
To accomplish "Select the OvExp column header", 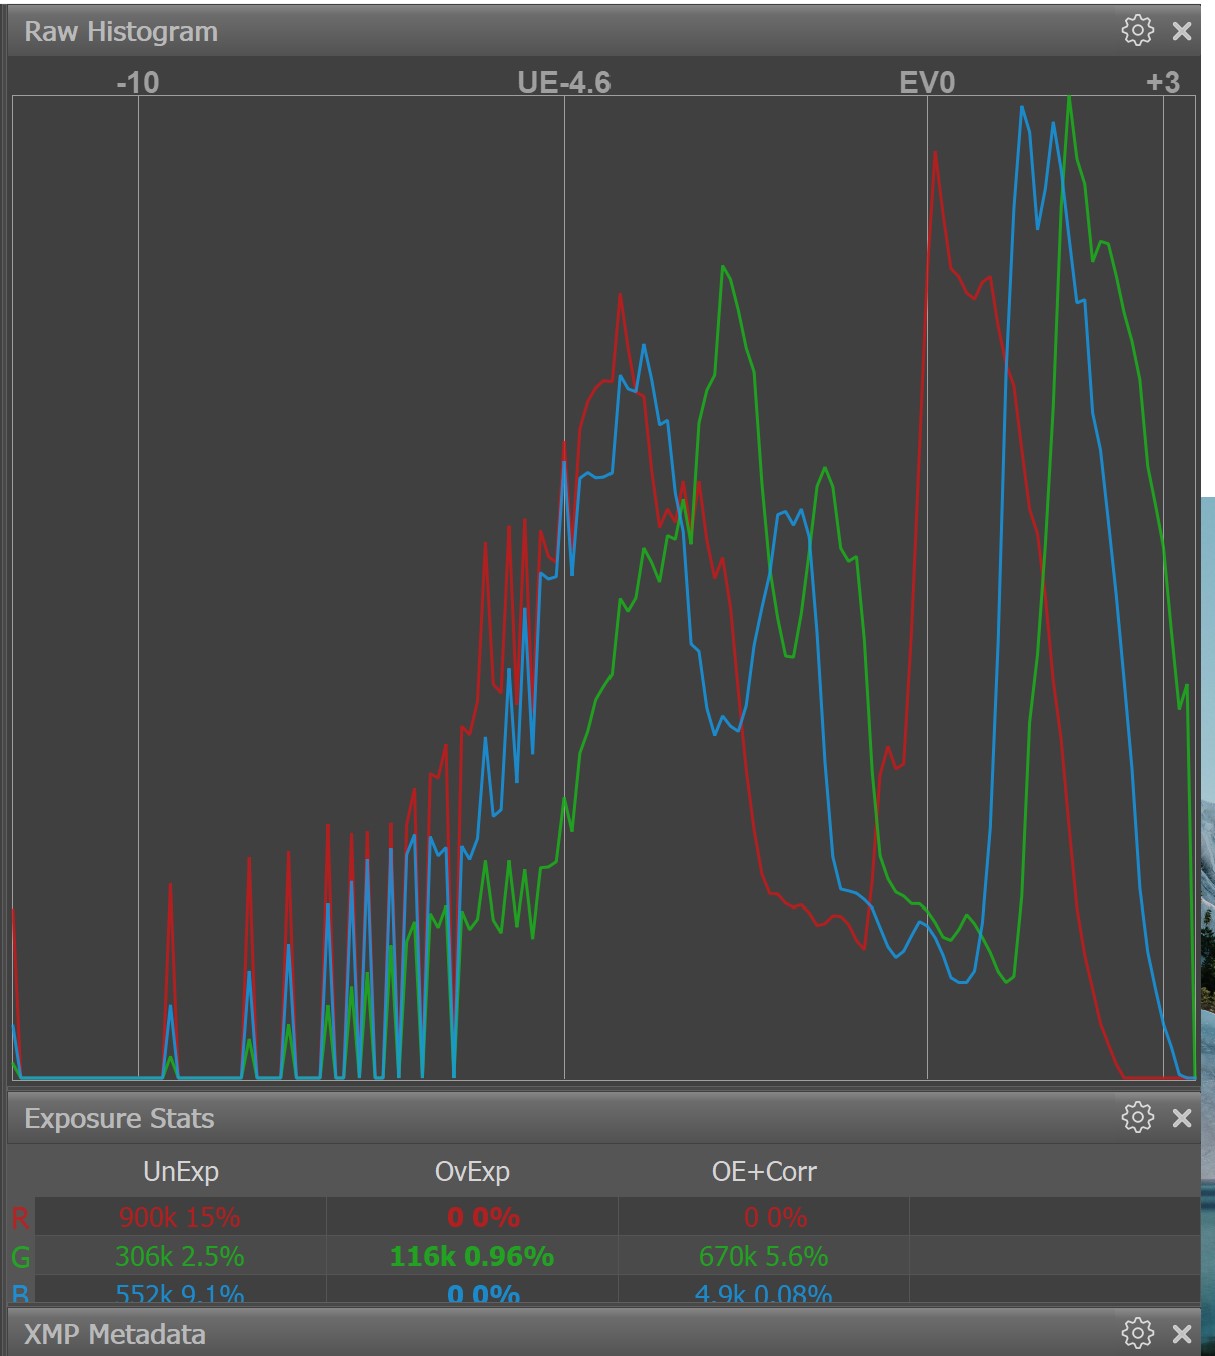I will tap(472, 1171).
